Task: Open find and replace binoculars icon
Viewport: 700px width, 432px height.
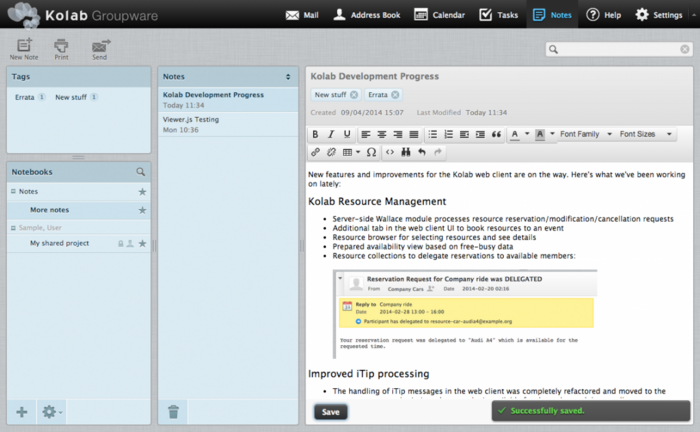Action: tap(405, 152)
